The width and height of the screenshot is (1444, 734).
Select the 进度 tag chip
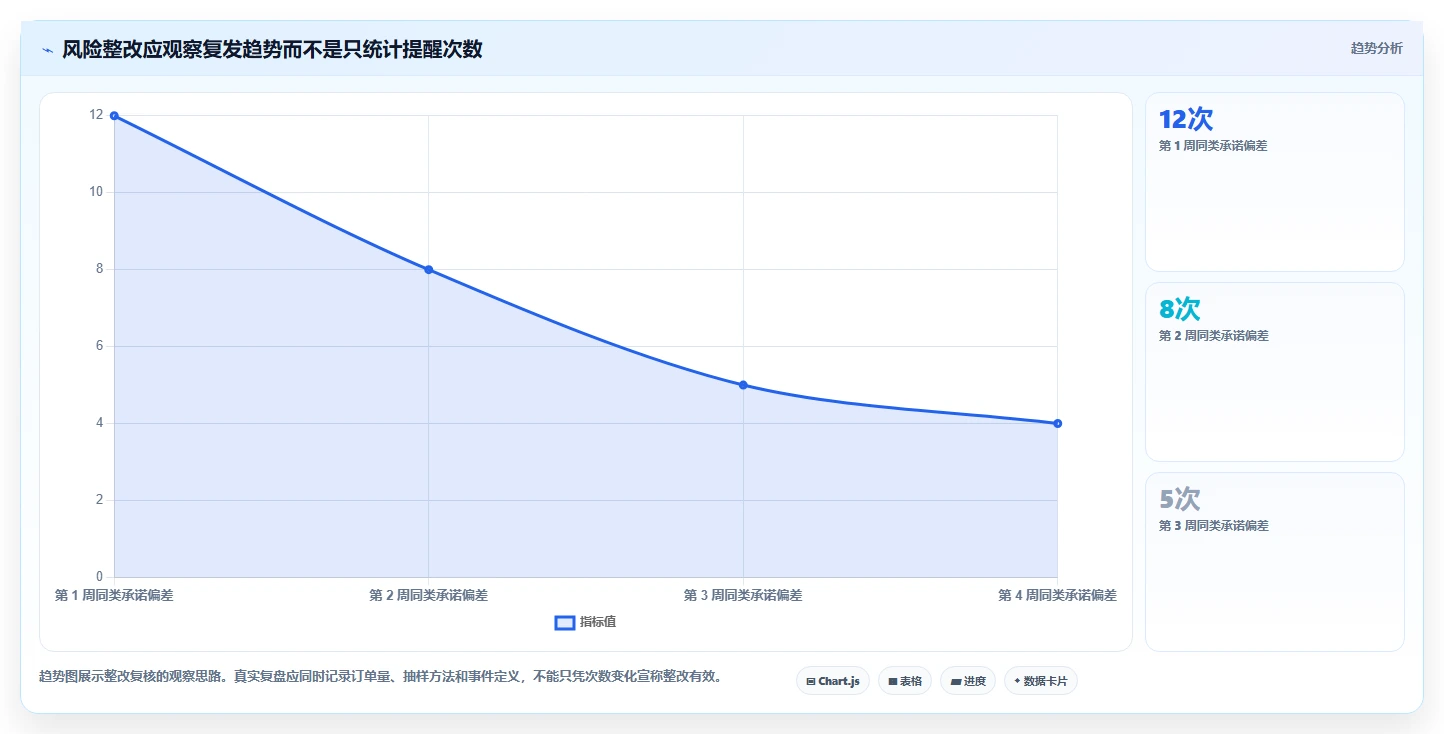point(968,681)
